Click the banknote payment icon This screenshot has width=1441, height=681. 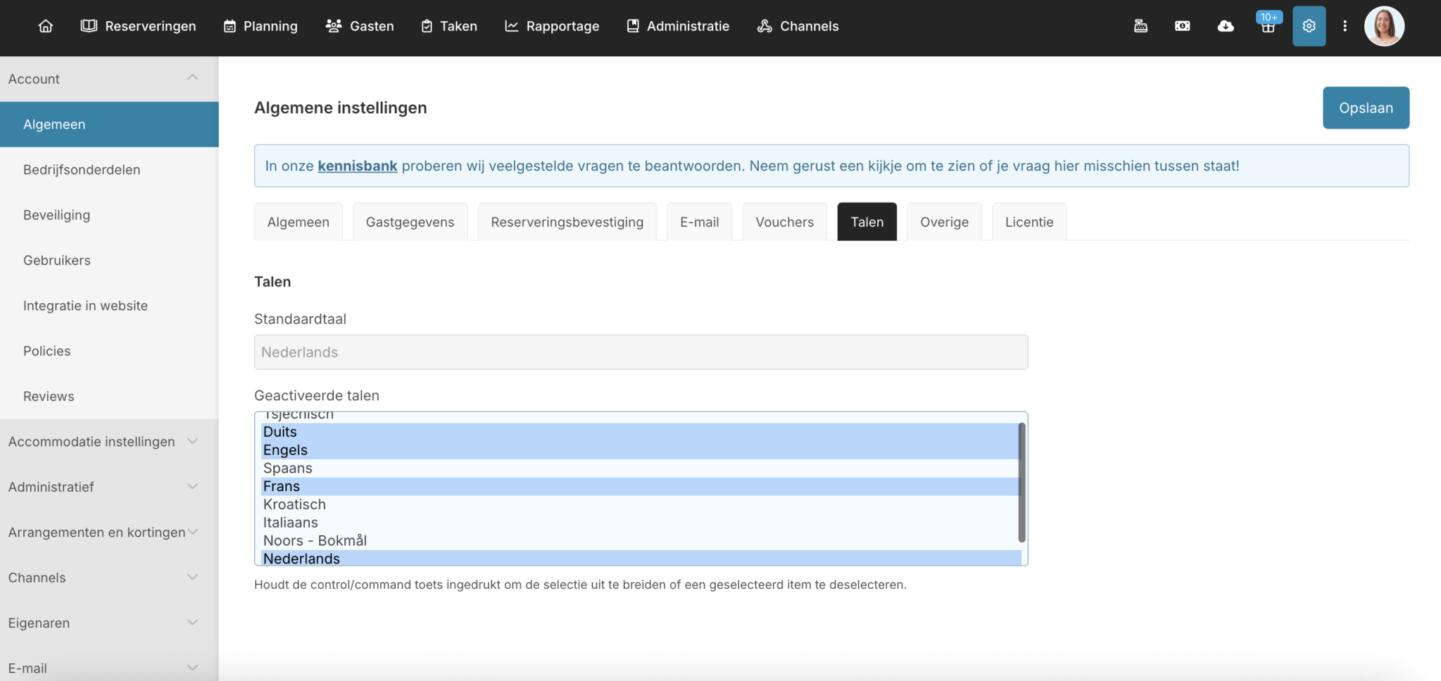(x=1182, y=26)
